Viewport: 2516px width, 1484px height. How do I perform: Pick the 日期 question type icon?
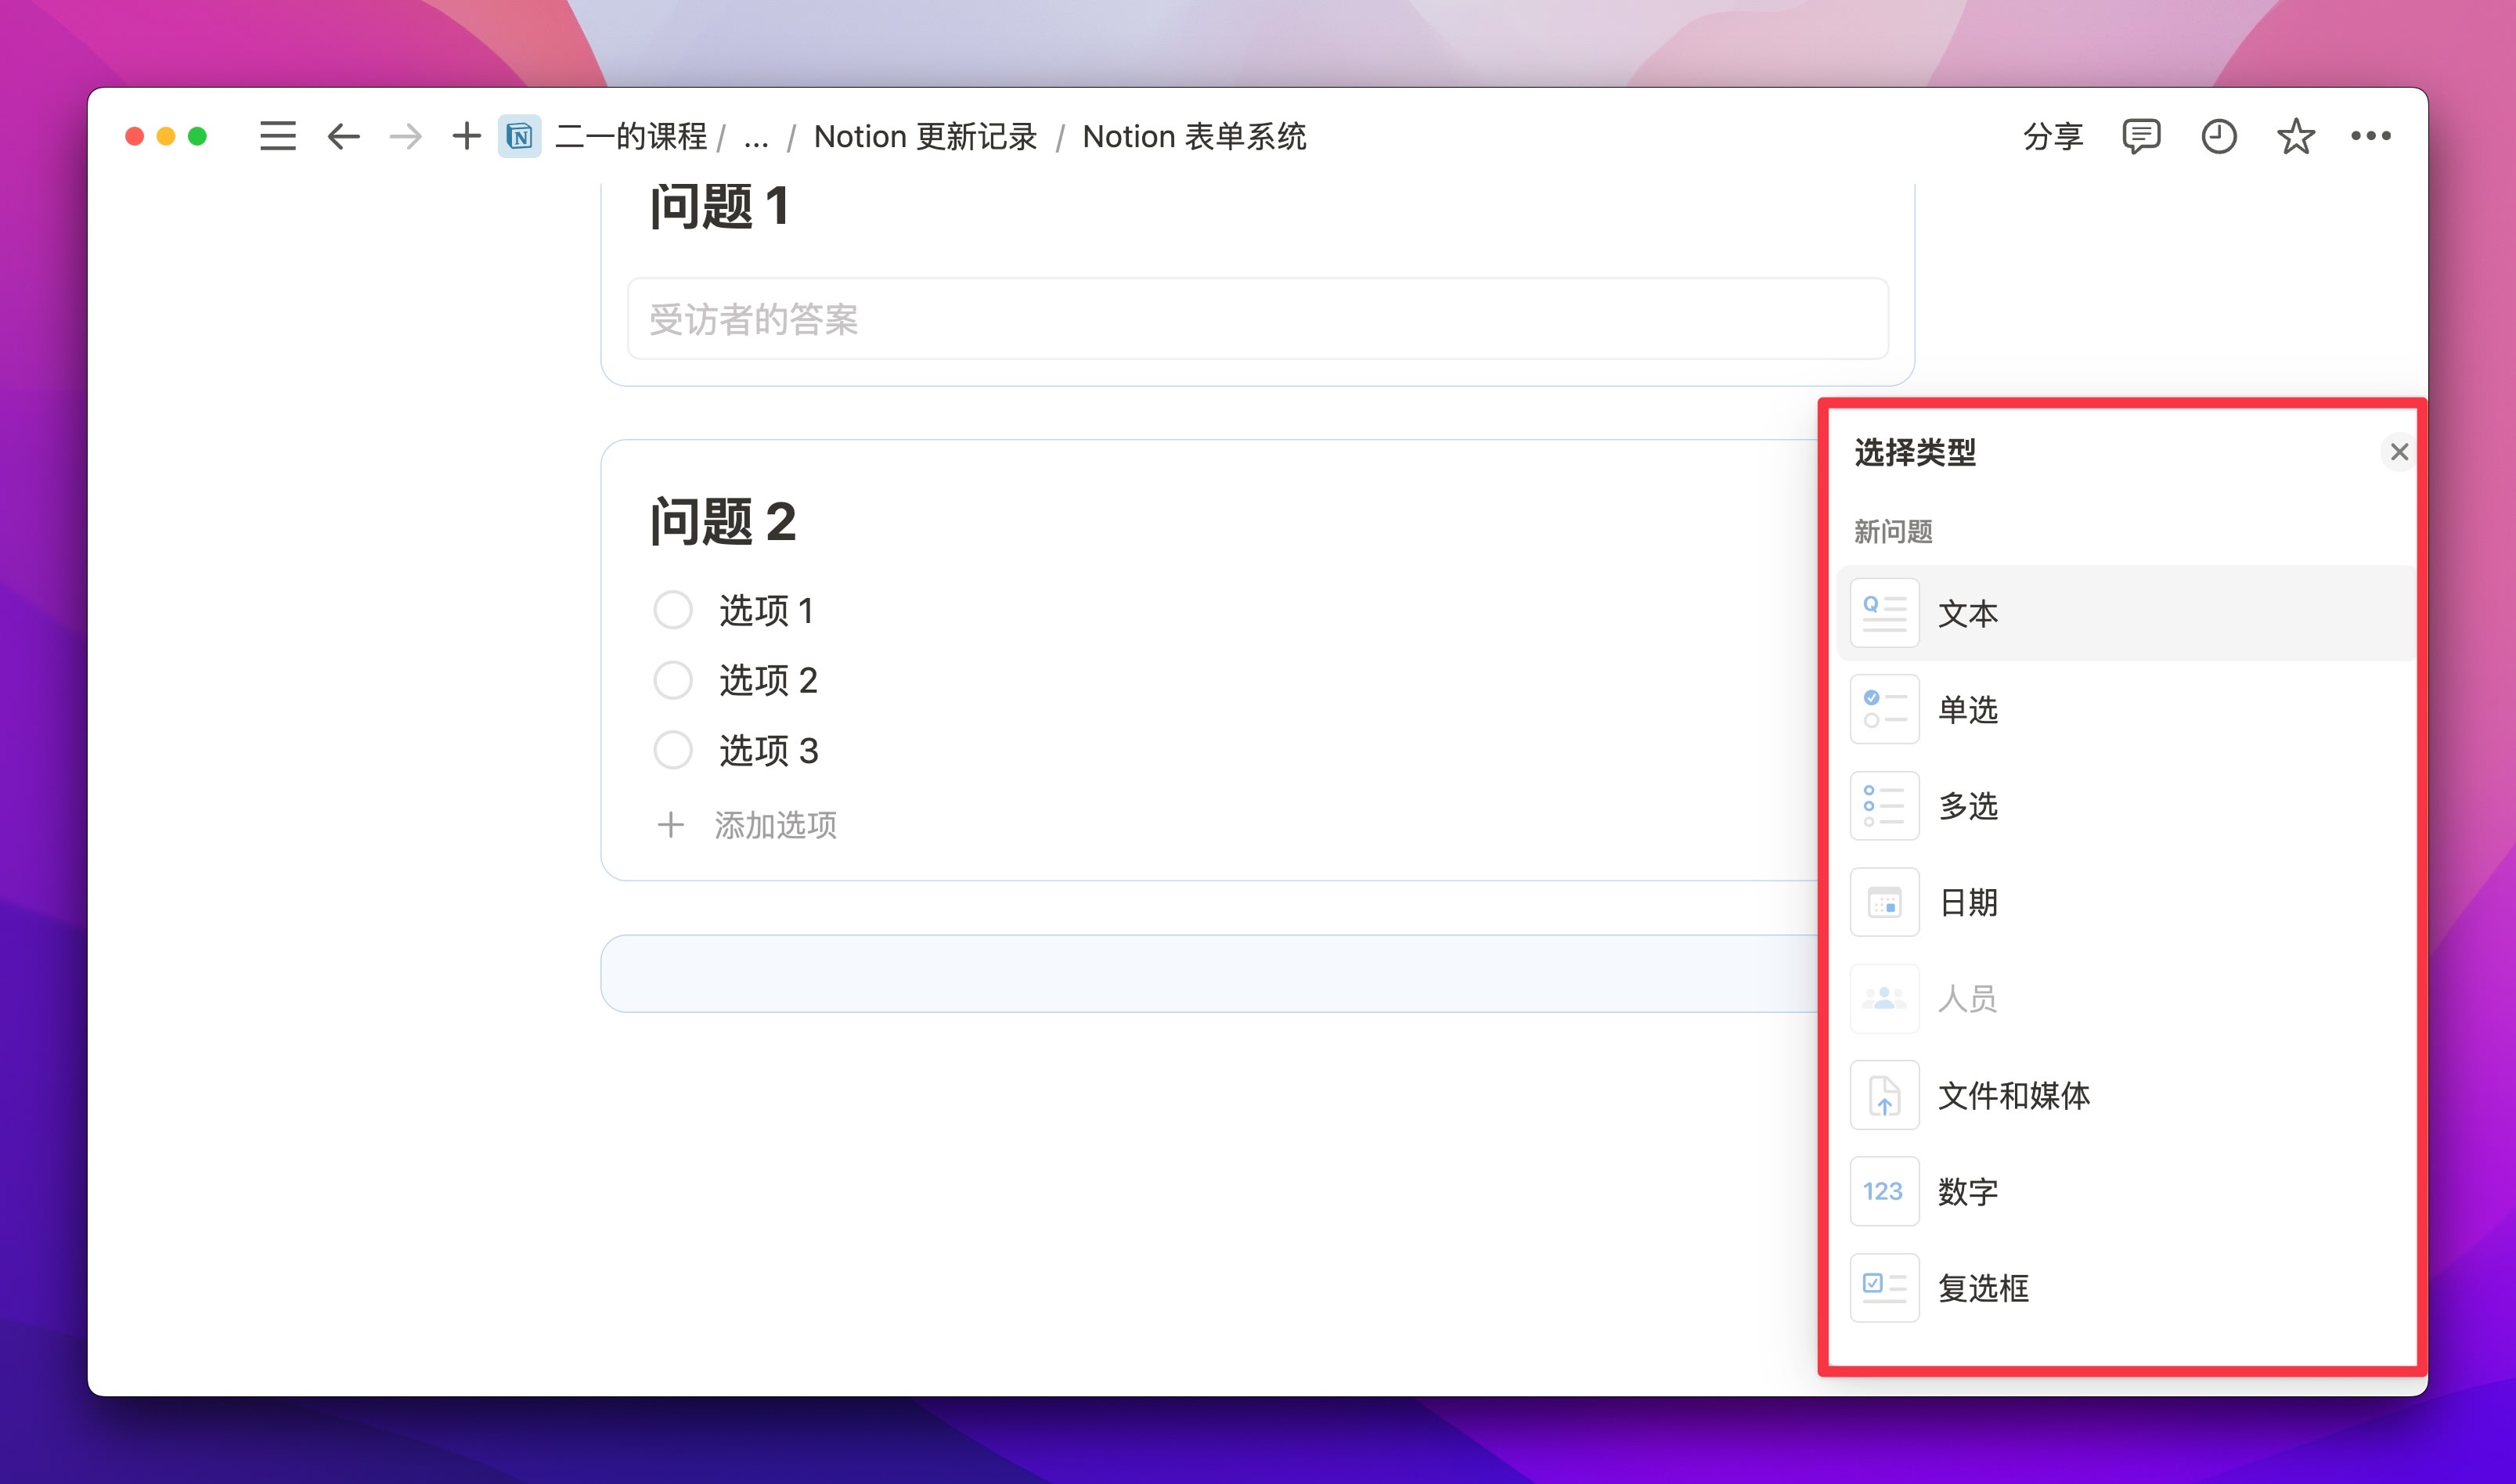[x=1884, y=902]
